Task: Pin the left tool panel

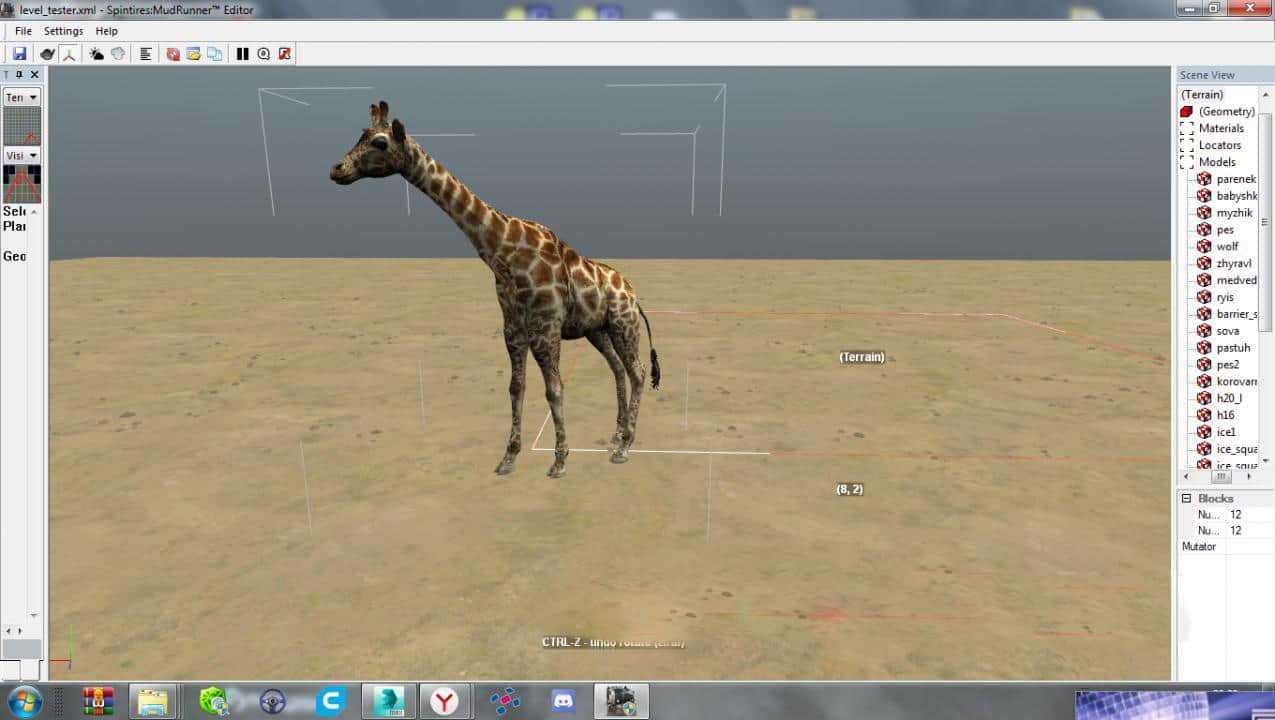Action: pos(20,75)
